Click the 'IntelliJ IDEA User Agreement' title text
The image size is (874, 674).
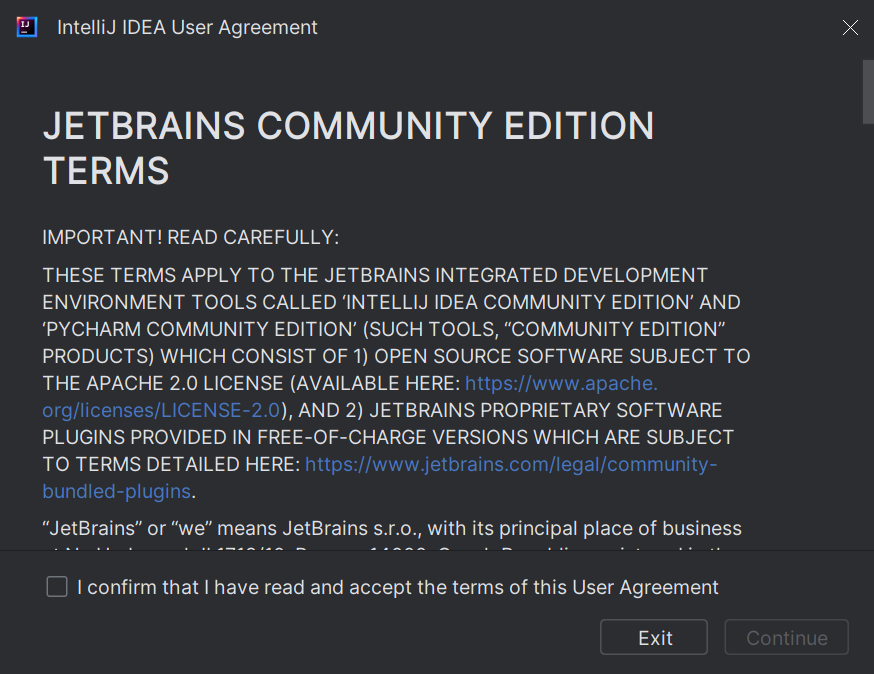tap(187, 27)
